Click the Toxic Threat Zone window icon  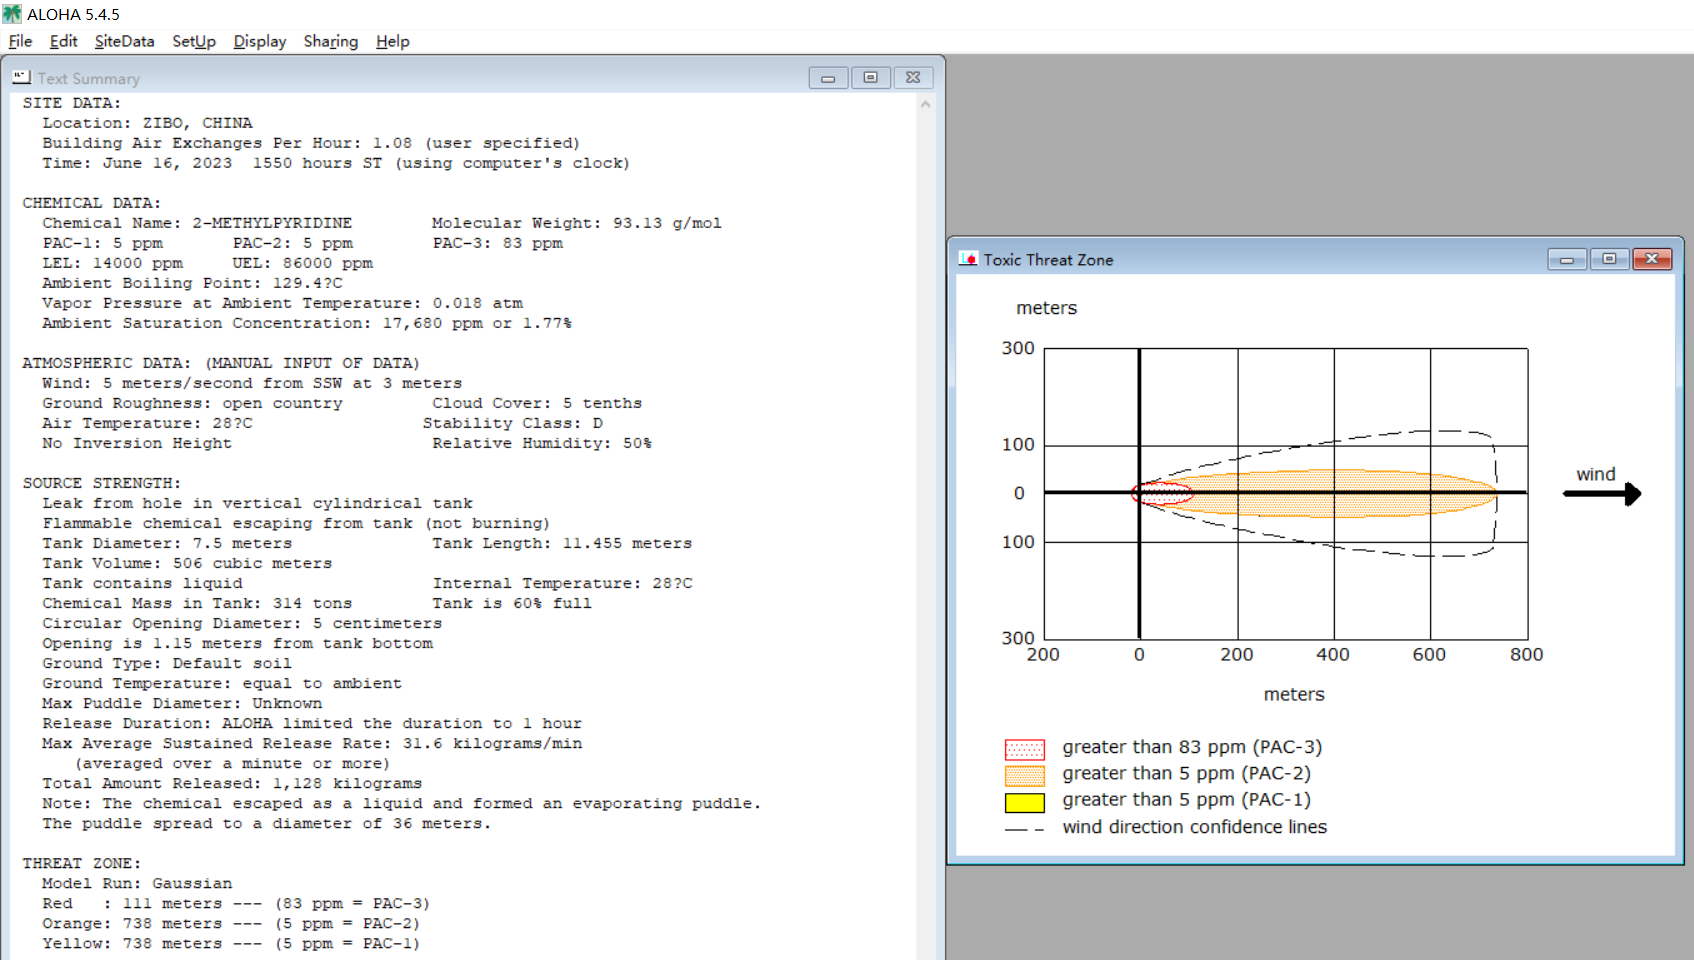[968, 259]
